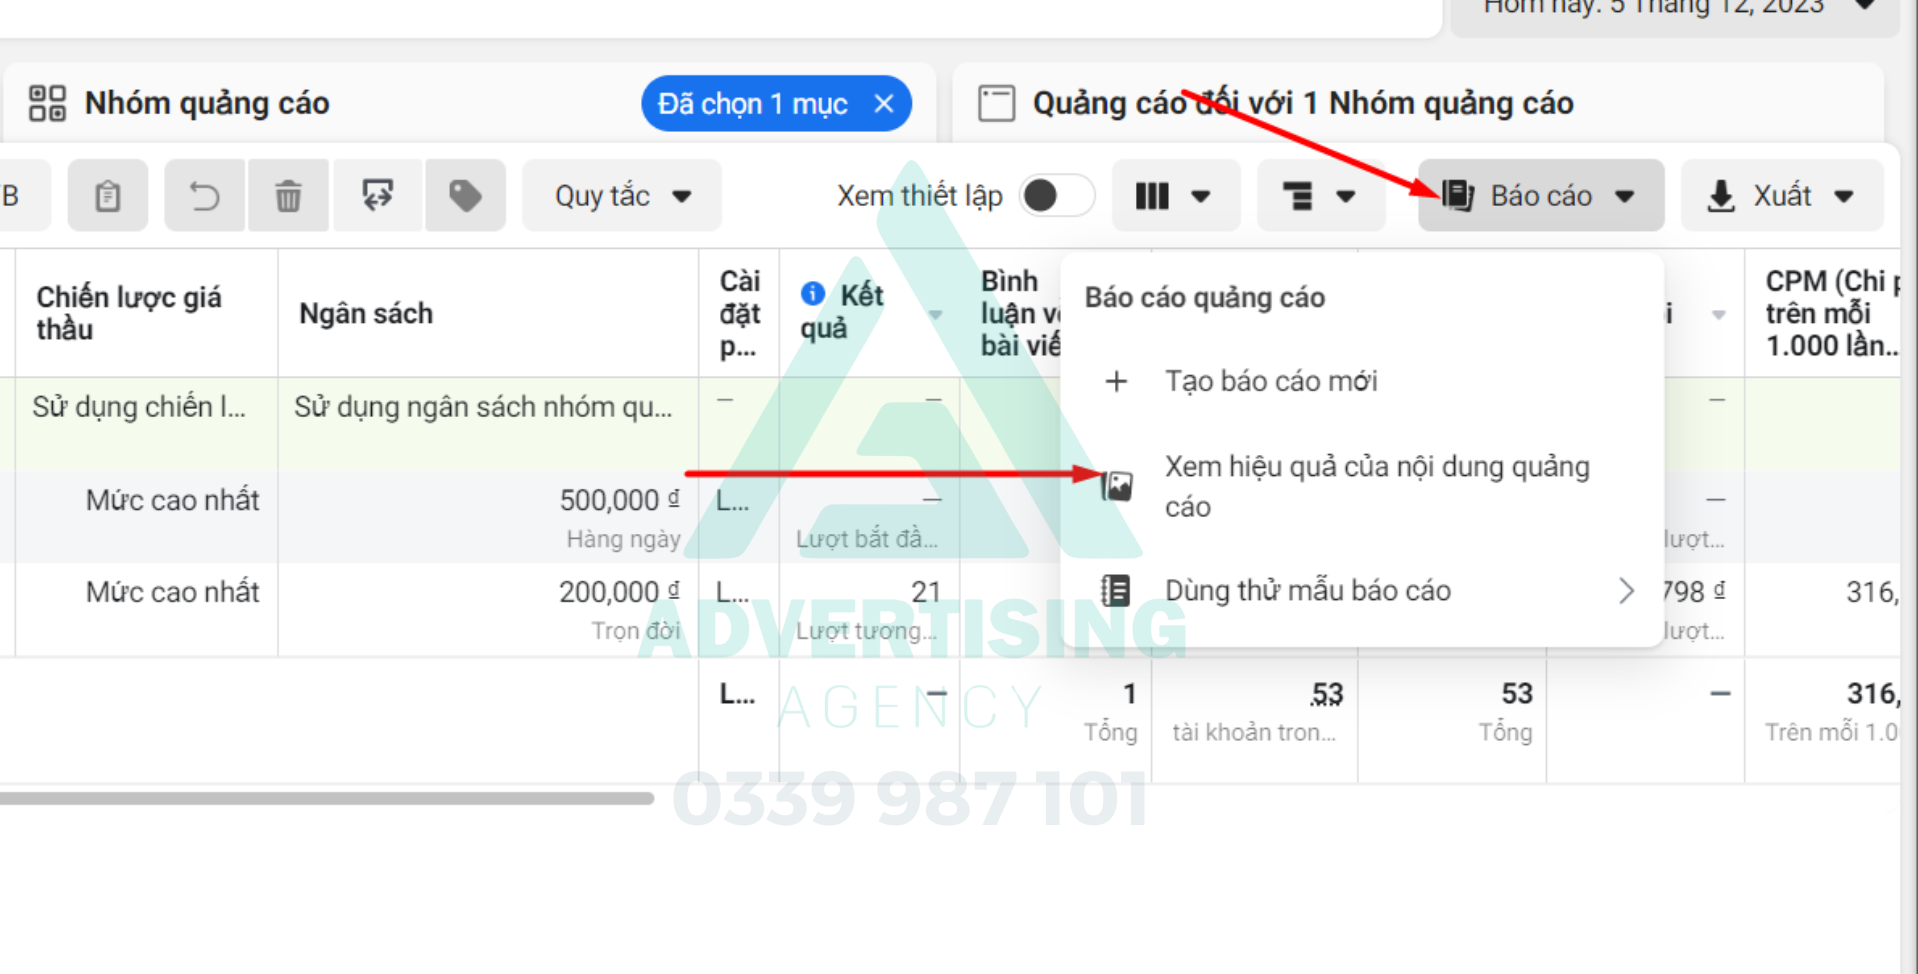Viewport: 1918px width, 974px height.
Task: Click Mức cao nhất in the 200,000 row
Action: tap(172, 592)
